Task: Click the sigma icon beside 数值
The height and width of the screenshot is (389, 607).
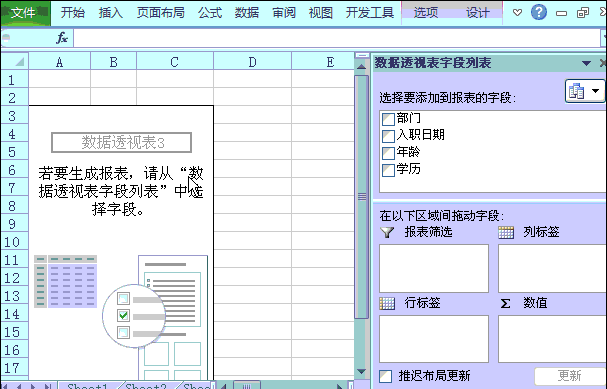Action: click(505, 303)
